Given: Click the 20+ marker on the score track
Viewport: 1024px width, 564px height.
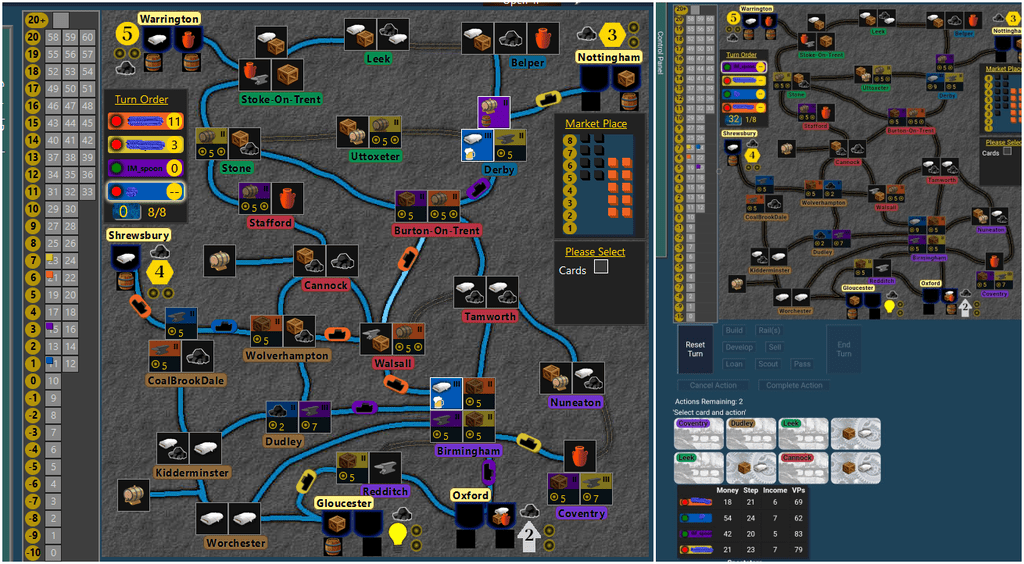Looking at the screenshot, I should point(36,19).
